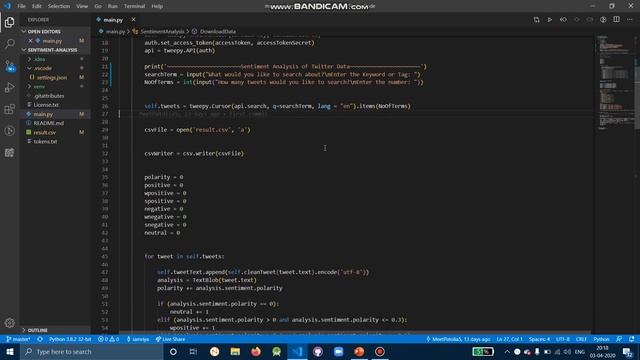
Task: Open Task View on the taskbar
Action: tap(193, 352)
